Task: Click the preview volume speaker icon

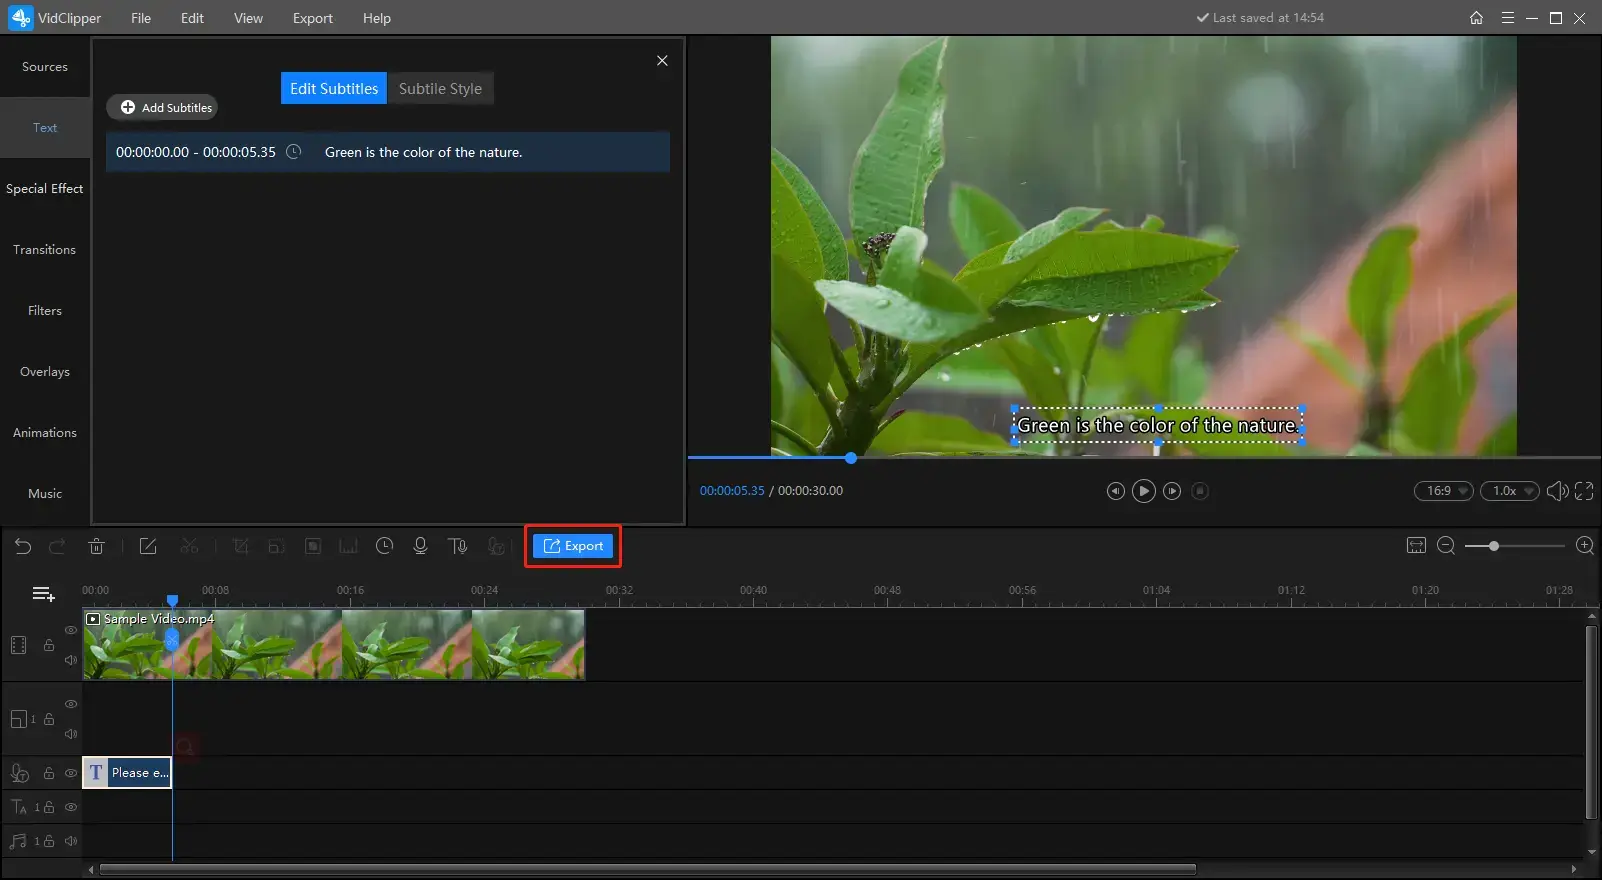Action: [1557, 491]
